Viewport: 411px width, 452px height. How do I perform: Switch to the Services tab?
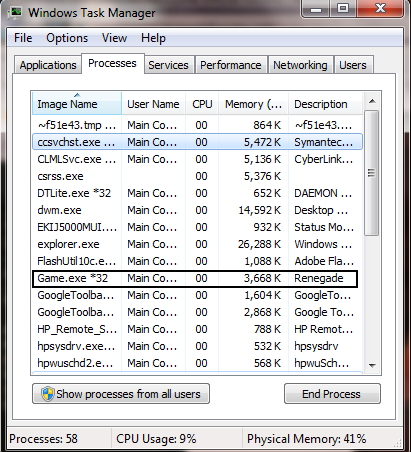pyautogui.click(x=168, y=65)
